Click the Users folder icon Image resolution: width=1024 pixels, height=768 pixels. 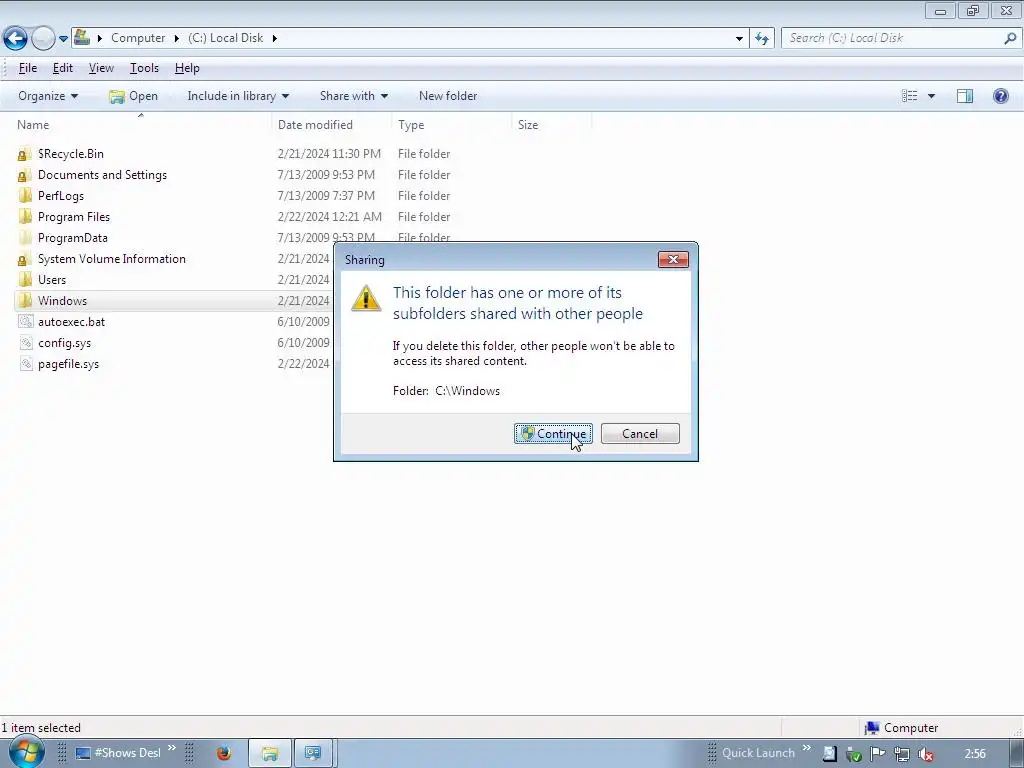[x=25, y=280]
